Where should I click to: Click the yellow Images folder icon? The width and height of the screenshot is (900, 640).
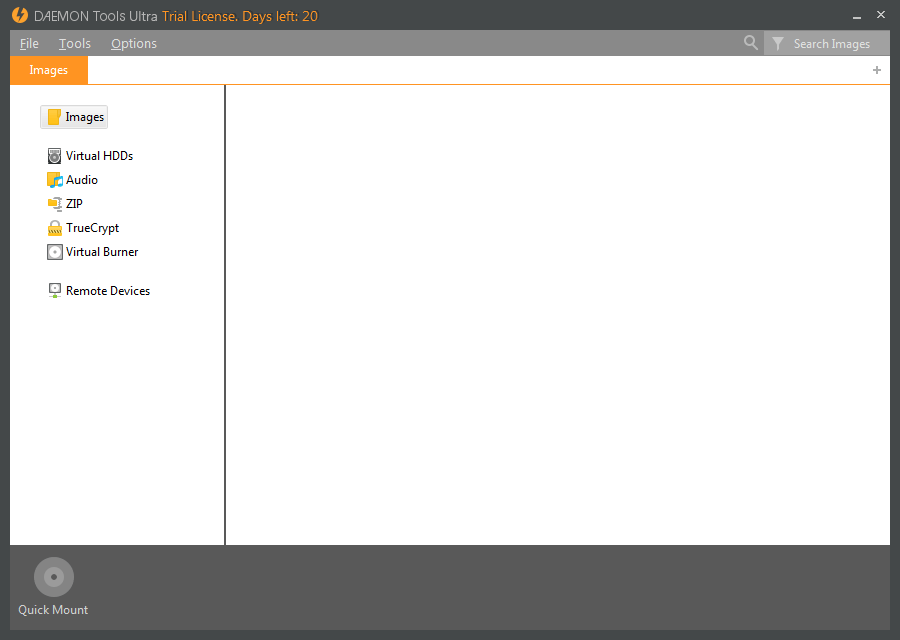coord(56,116)
